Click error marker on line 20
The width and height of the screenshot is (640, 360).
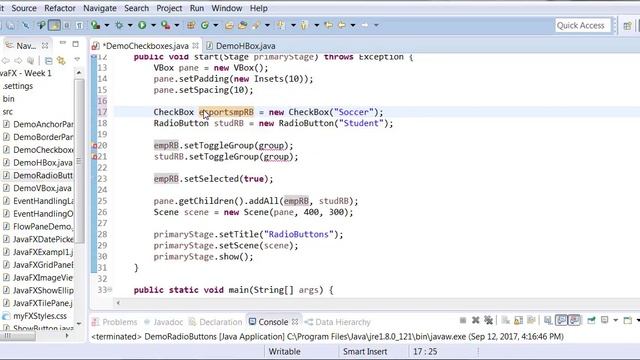click(94, 146)
